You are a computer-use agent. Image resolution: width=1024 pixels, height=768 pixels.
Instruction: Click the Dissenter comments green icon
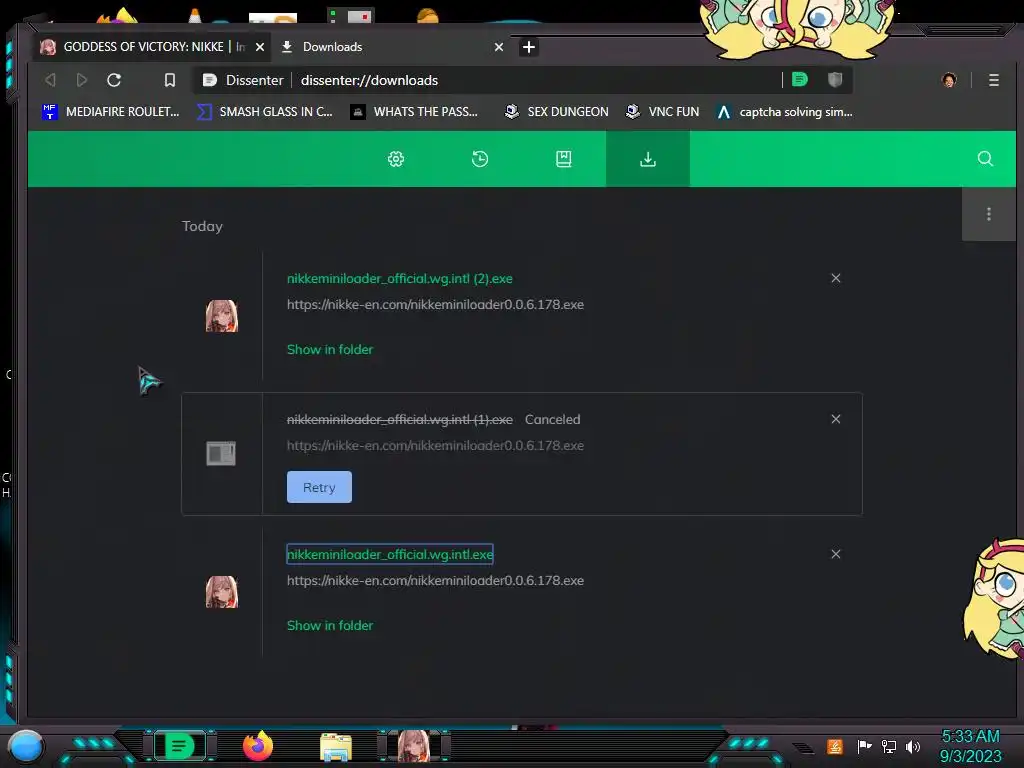click(799, 80)
